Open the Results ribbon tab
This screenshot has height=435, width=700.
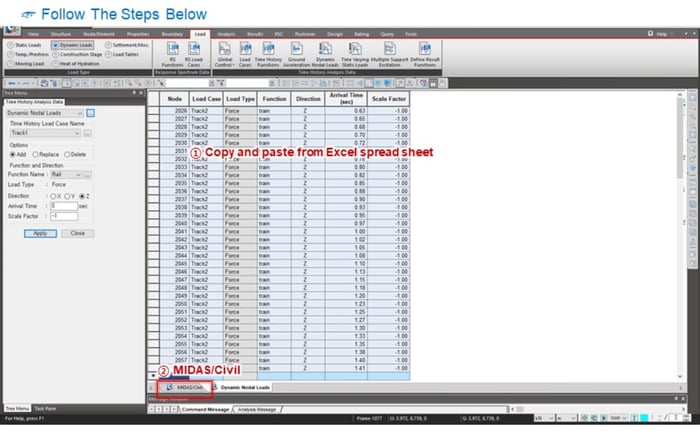[255, 34]
